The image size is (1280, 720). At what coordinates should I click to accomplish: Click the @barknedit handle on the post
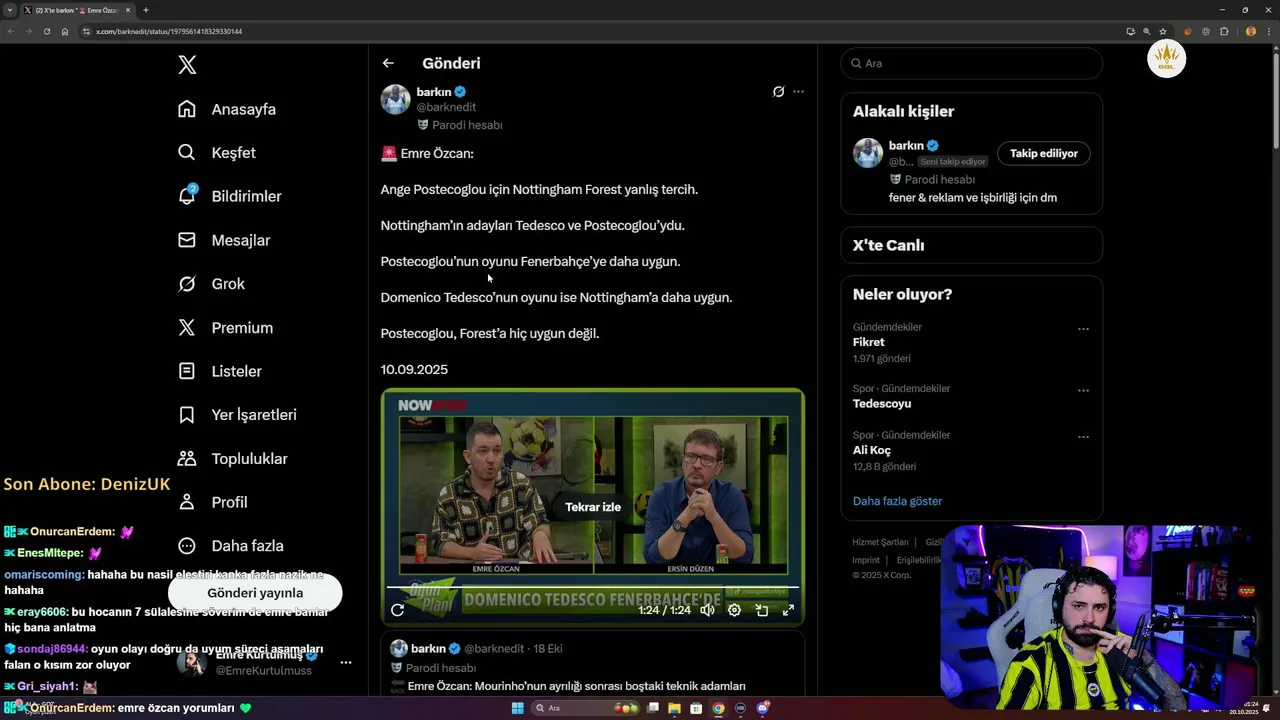click(446, 107)
